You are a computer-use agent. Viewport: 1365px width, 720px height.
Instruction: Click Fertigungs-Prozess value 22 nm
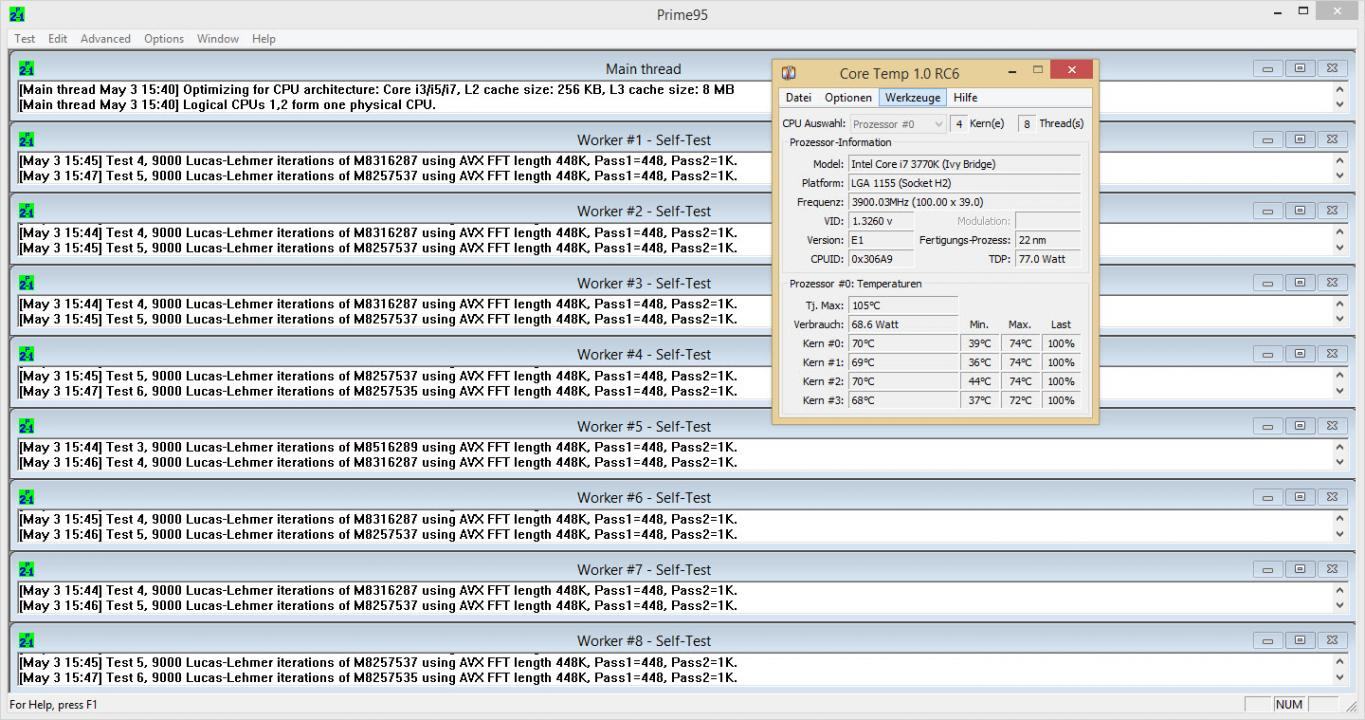point(1047,240)
